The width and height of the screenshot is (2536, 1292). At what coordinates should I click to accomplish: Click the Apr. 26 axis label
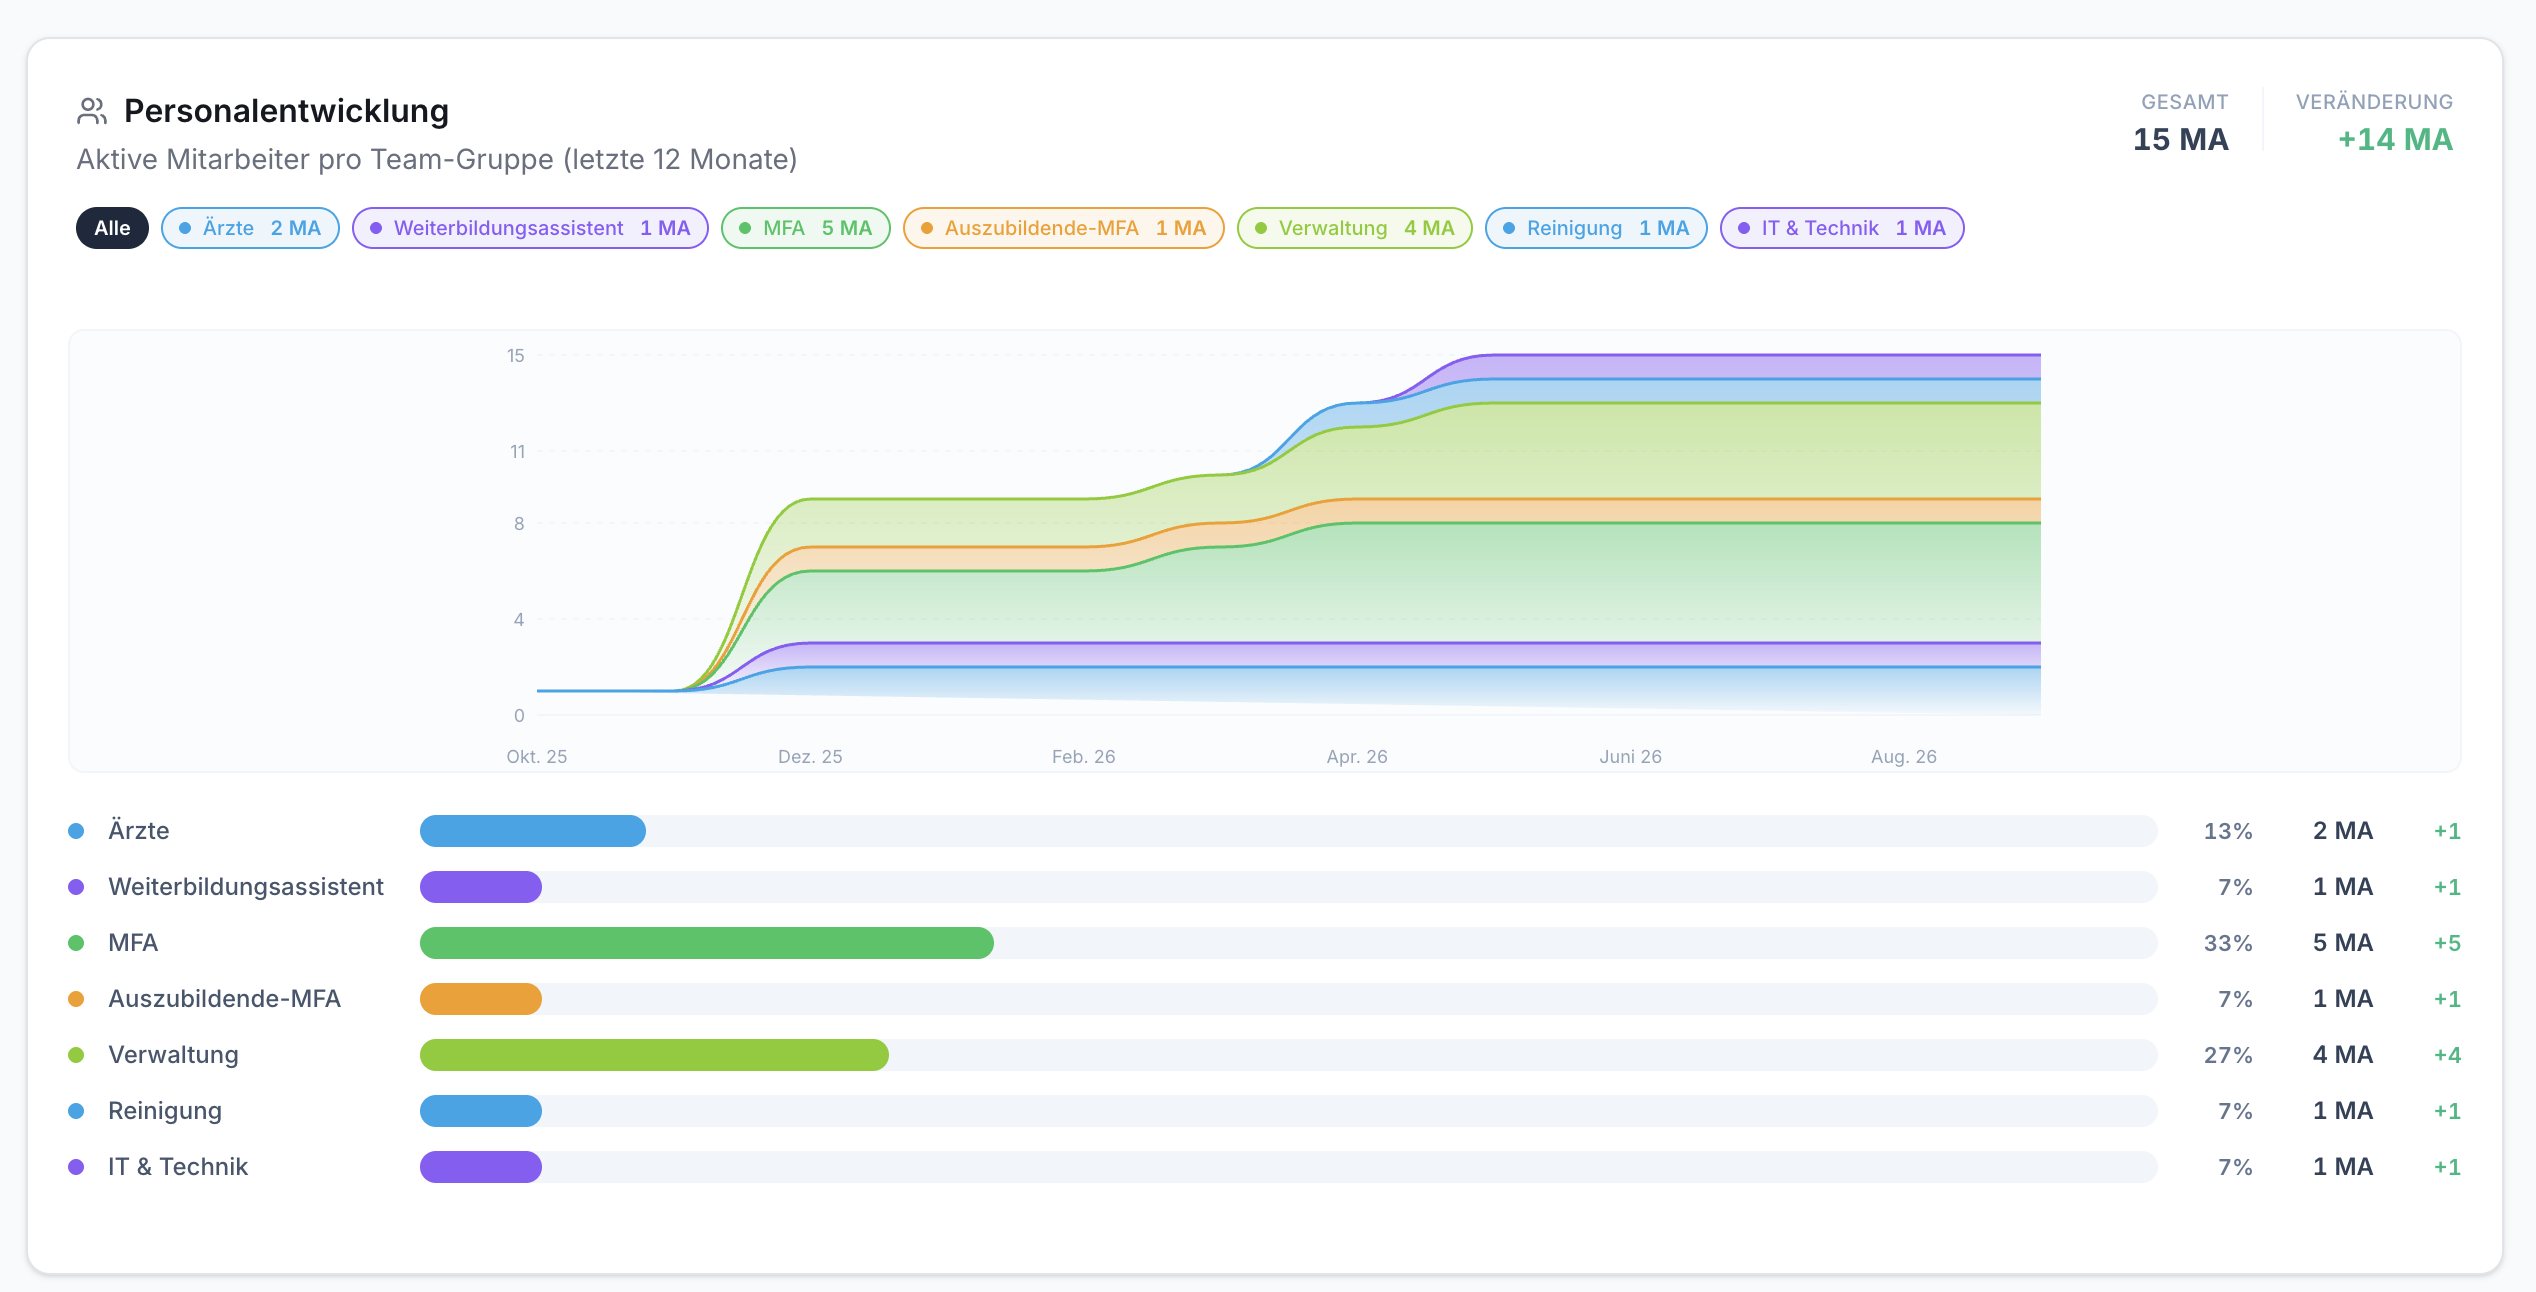coord(1357,757)
